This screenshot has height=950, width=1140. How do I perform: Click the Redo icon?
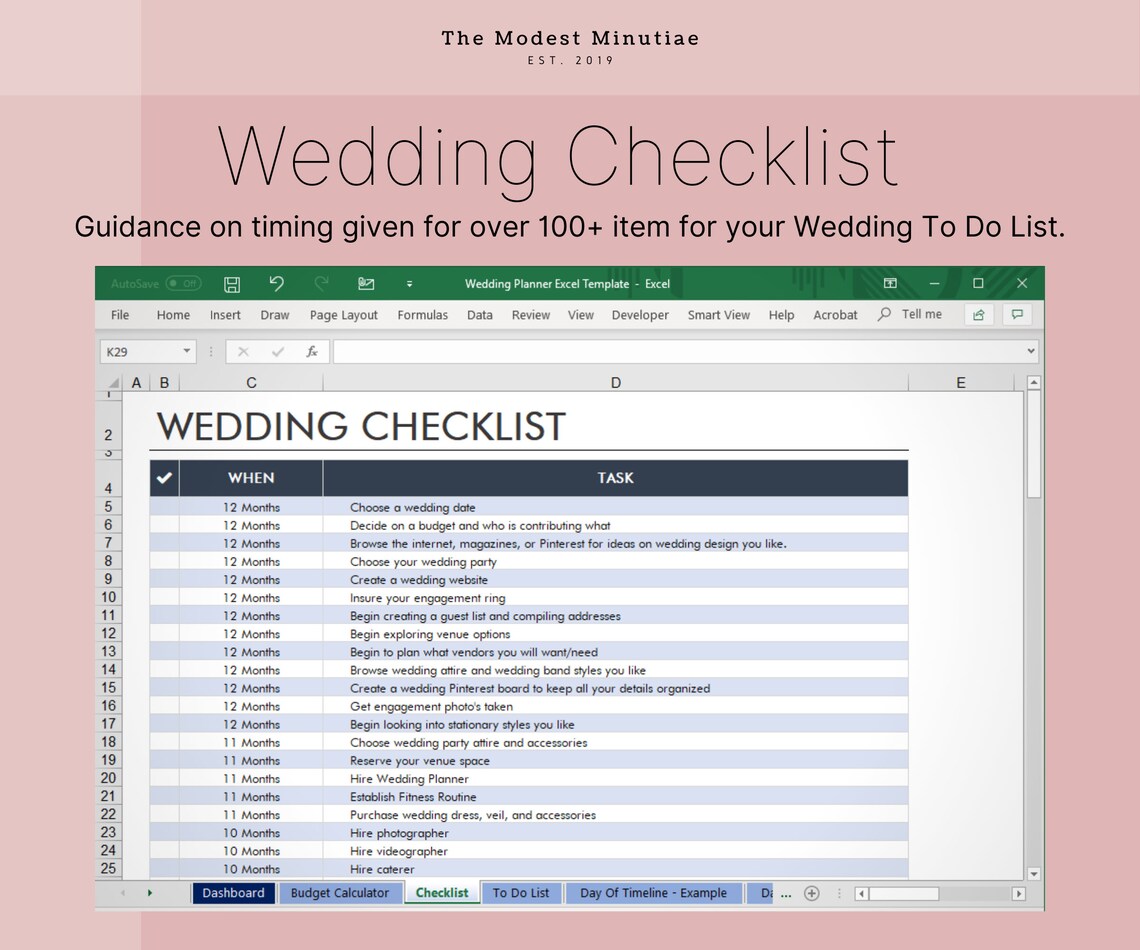pyautogui.click(x=321, y=284)
